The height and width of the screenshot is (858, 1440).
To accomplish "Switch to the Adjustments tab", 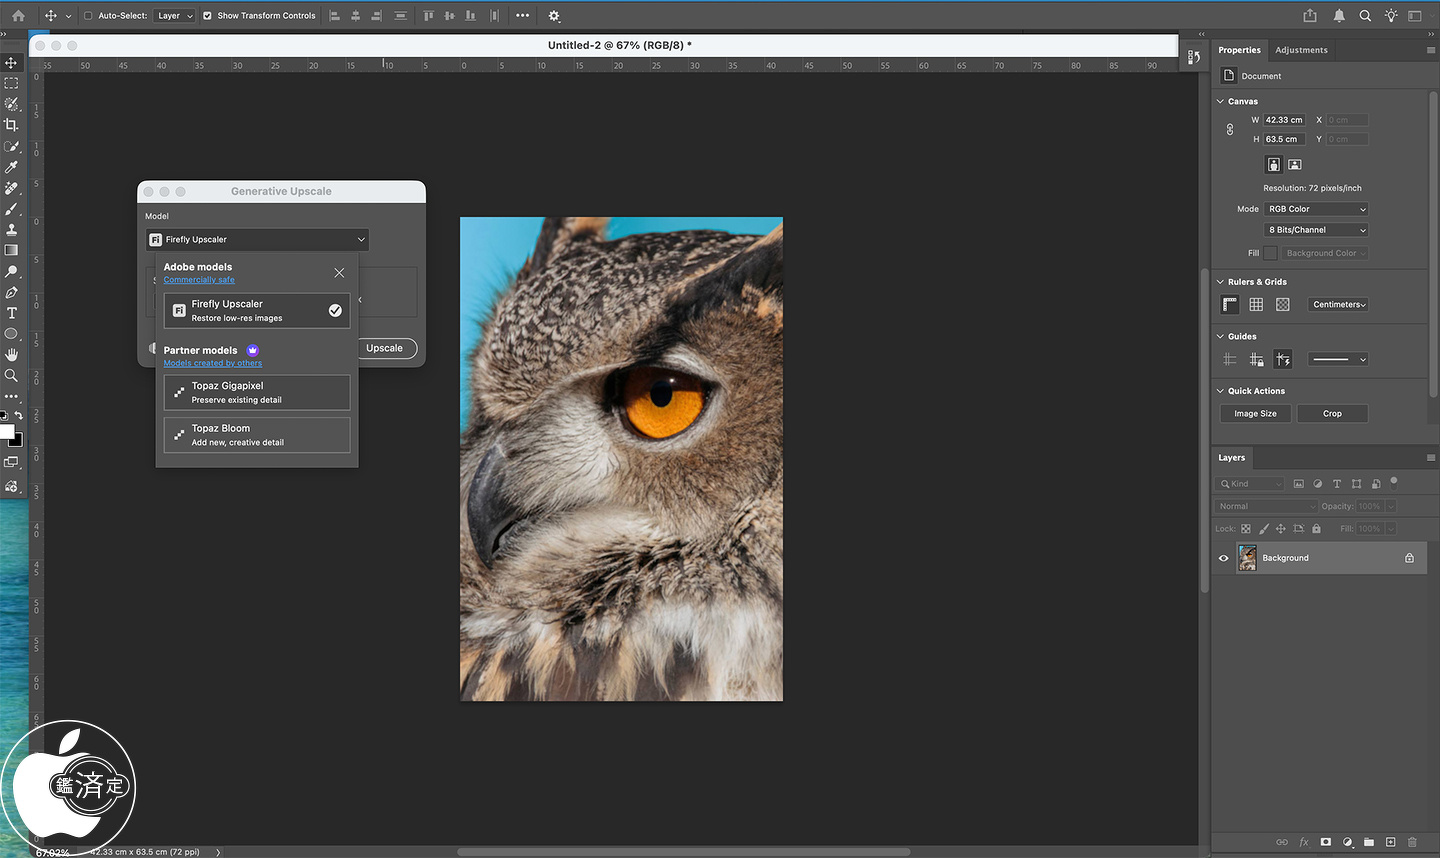I will pos(1301,50).
